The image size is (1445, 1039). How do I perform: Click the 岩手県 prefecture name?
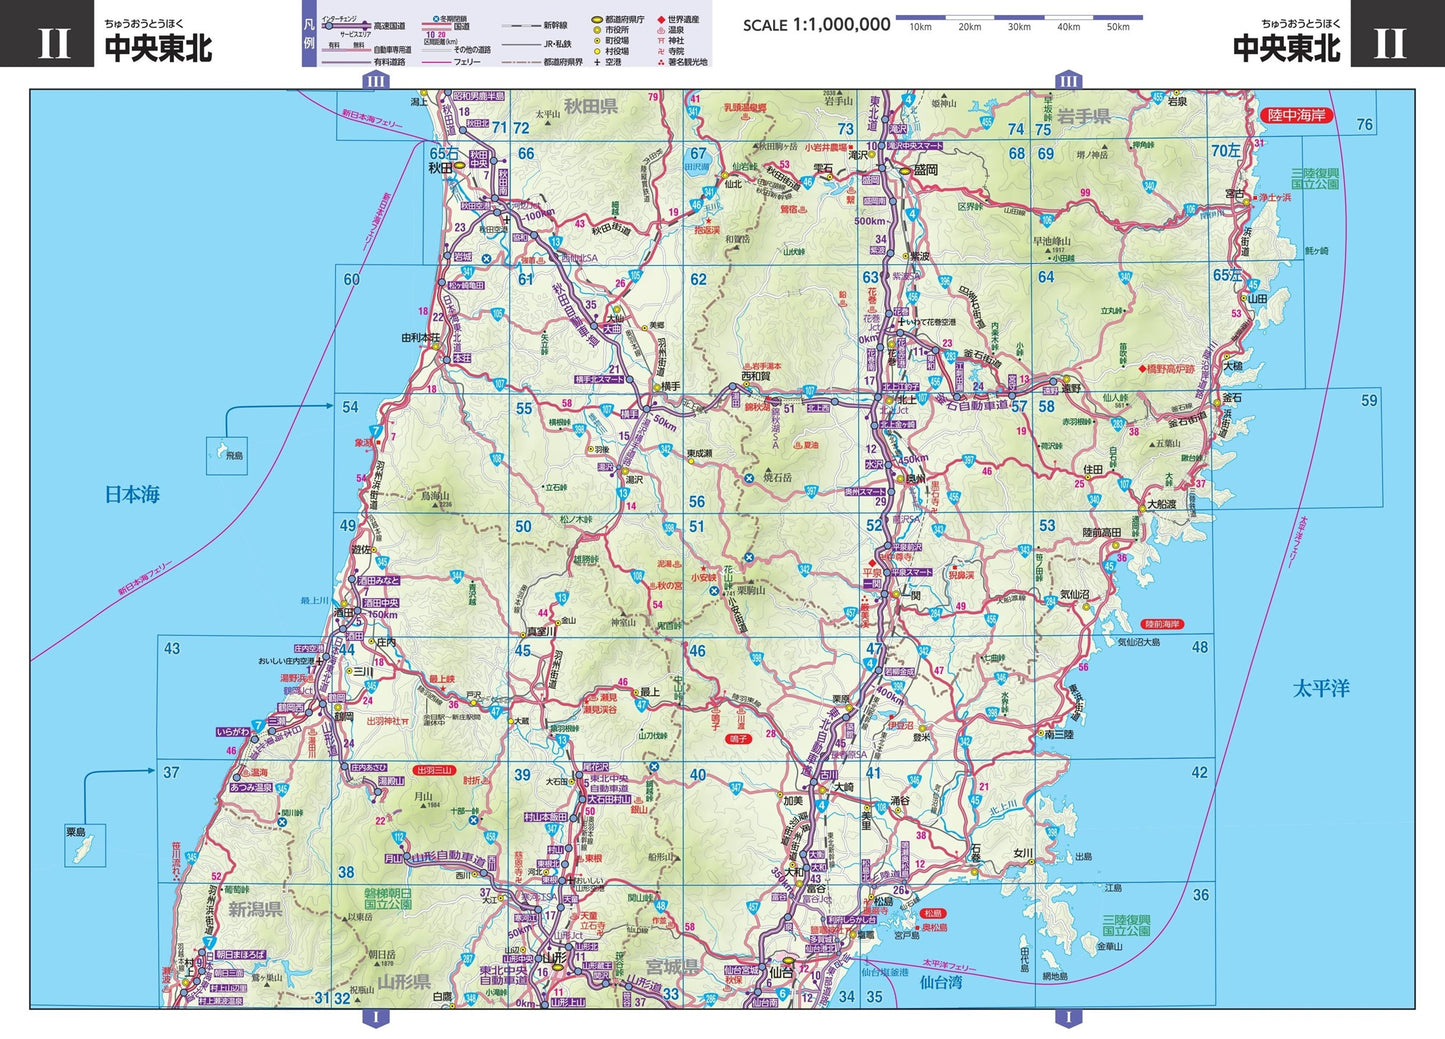(1085, 117)
